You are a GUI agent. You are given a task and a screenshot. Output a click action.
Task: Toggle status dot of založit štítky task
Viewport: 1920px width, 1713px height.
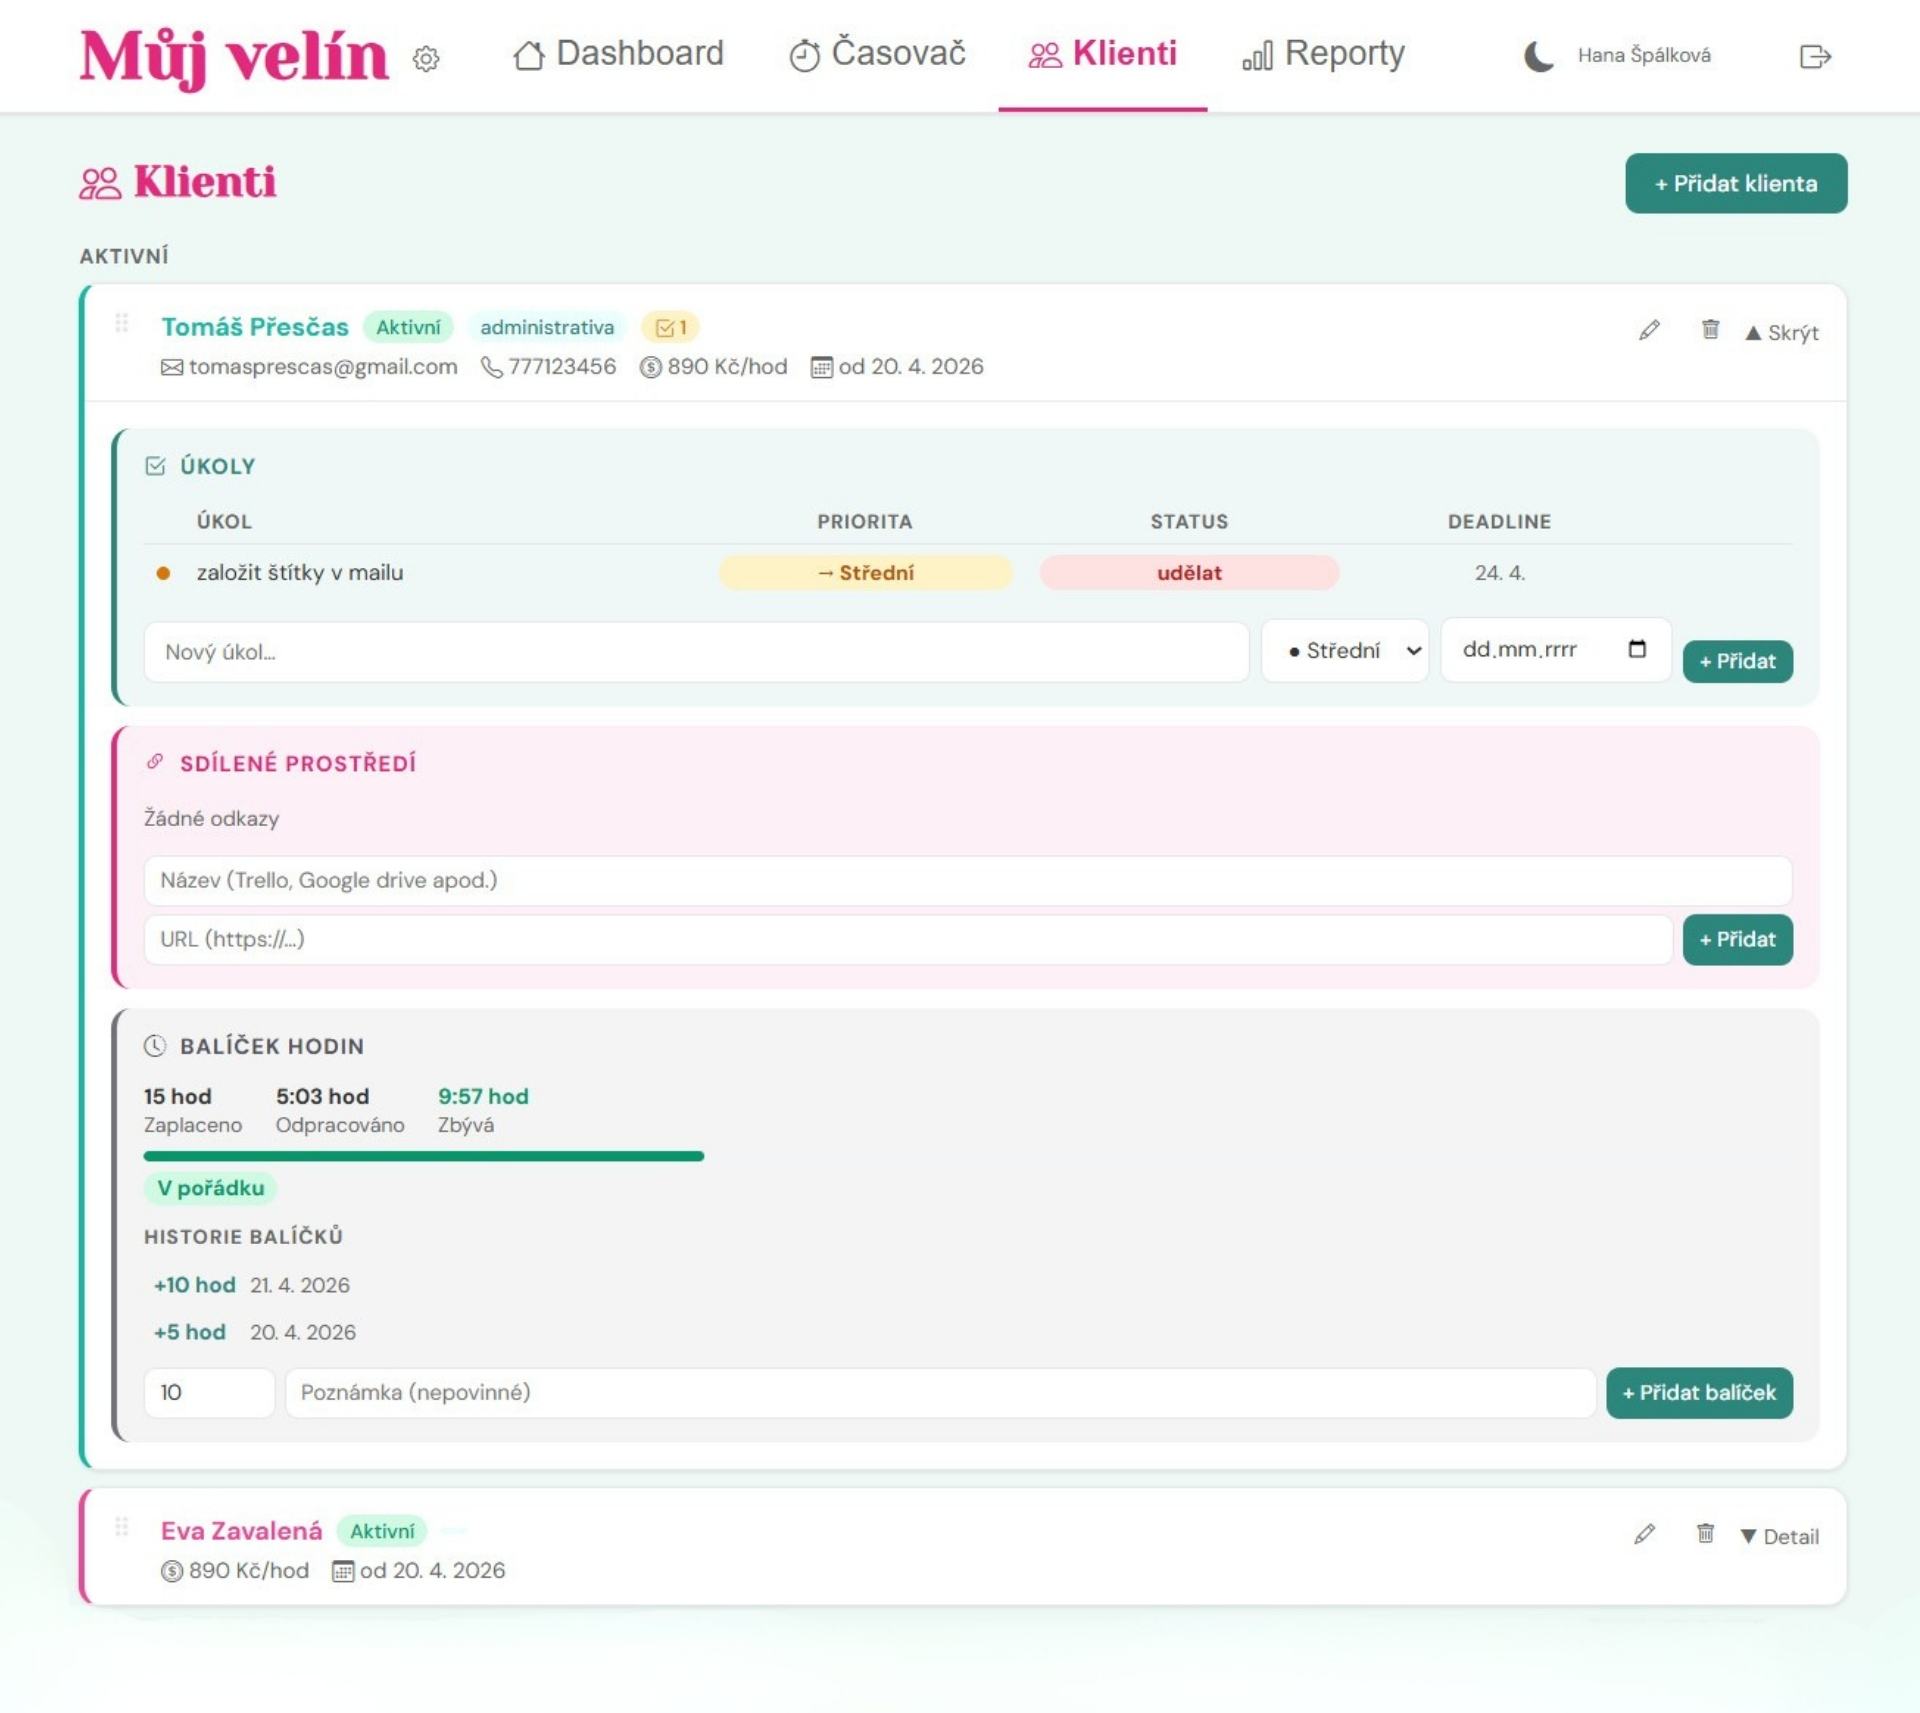click(x=163, y=573)
